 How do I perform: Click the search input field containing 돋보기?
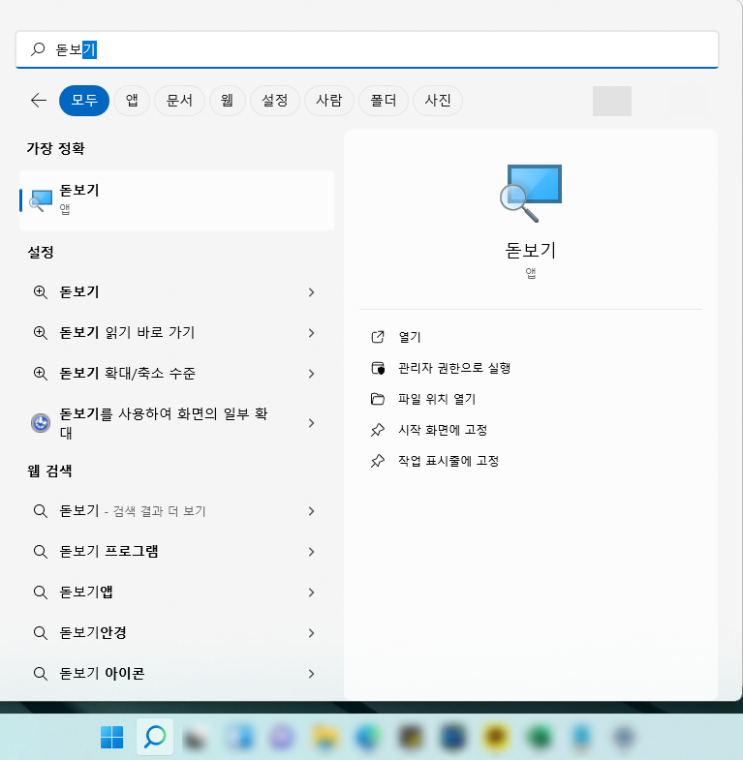pos(367,49)
